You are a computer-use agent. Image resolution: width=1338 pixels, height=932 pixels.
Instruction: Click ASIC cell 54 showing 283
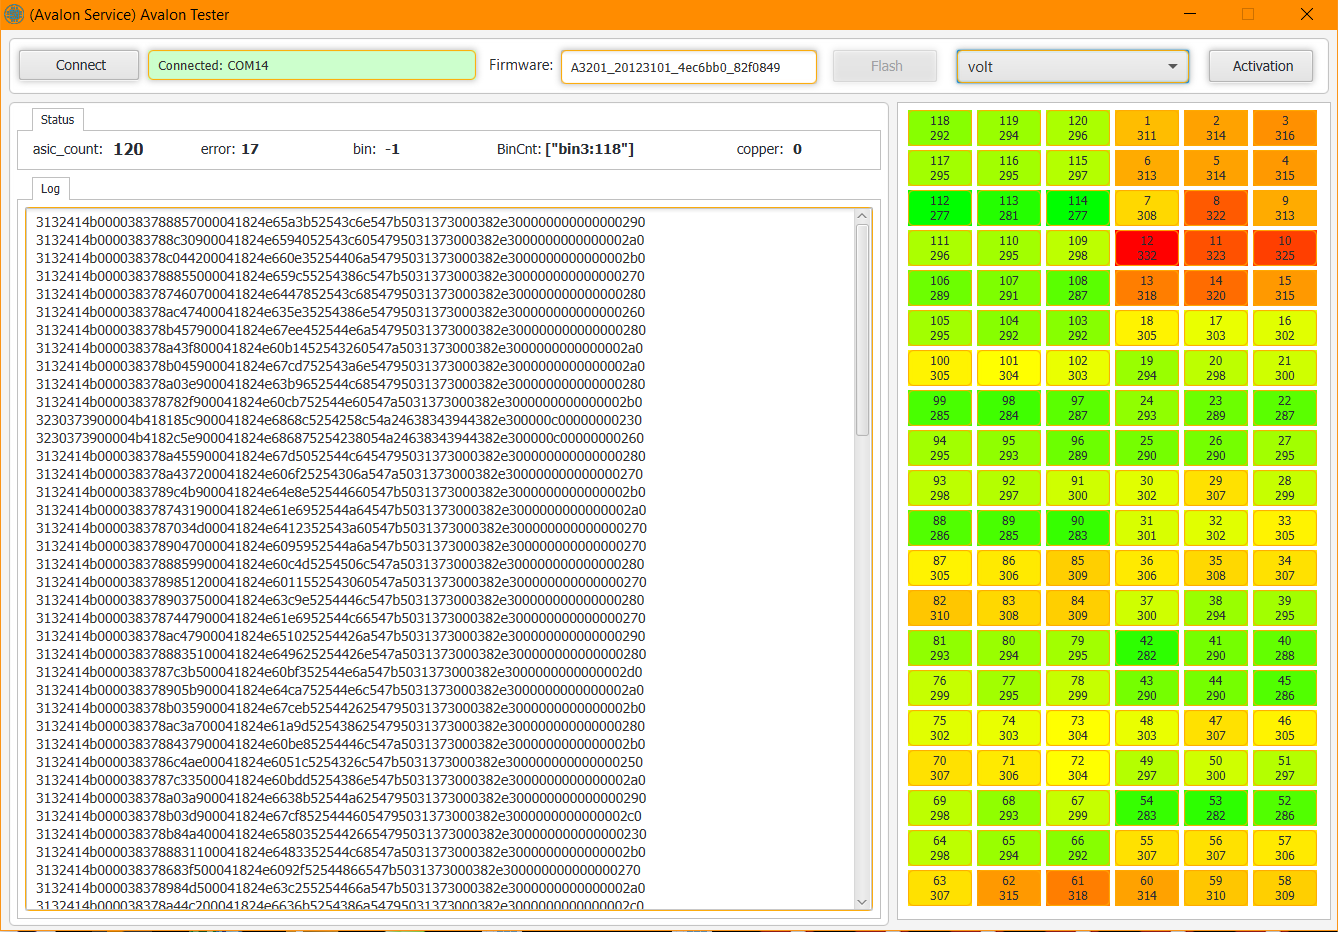1147,808
